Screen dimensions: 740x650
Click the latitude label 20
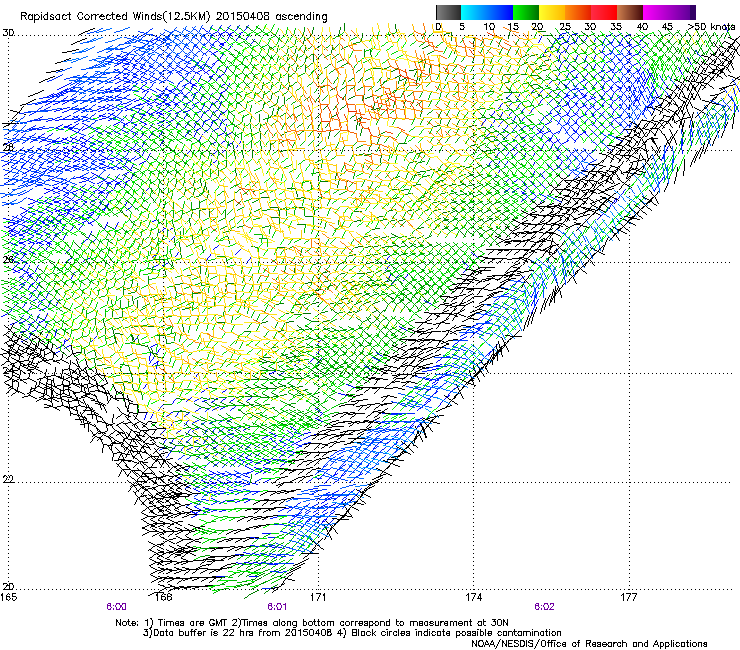click(x=8, y=586)
